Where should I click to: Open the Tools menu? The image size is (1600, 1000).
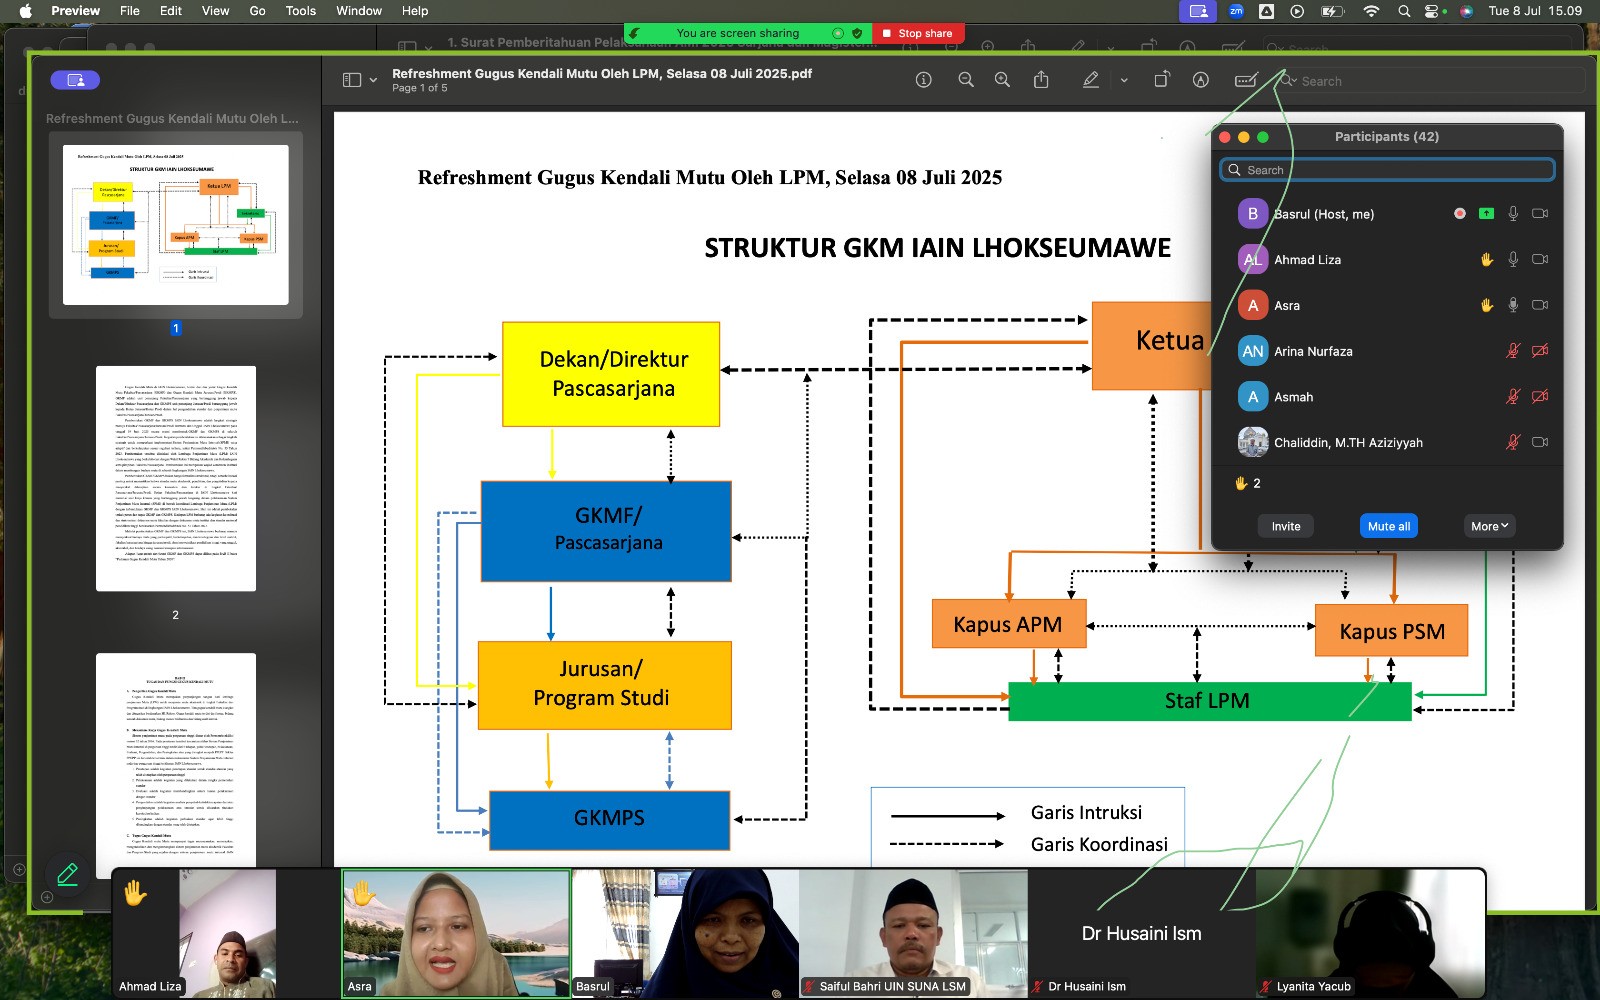coord(300,11)
